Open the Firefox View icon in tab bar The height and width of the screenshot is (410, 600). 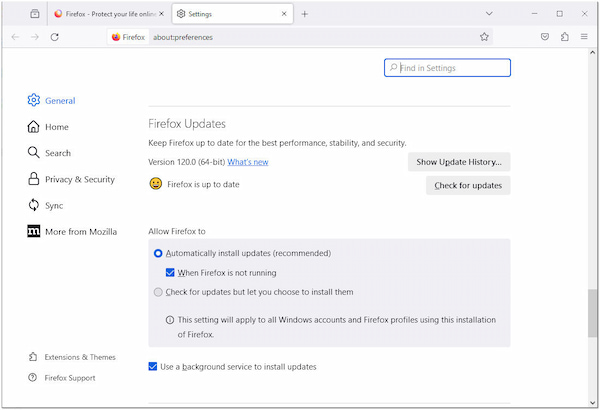point(35,14)
